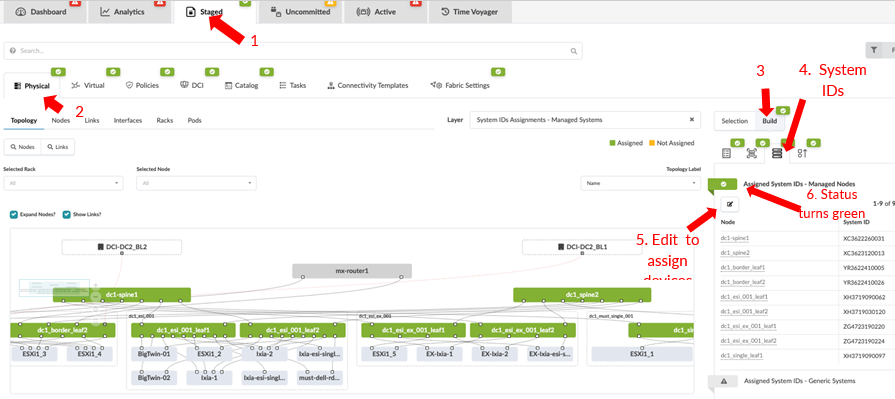Select the dc1_spine2 node in topology
The width and height of the screenshot is (895, 399).
[582, 295]
